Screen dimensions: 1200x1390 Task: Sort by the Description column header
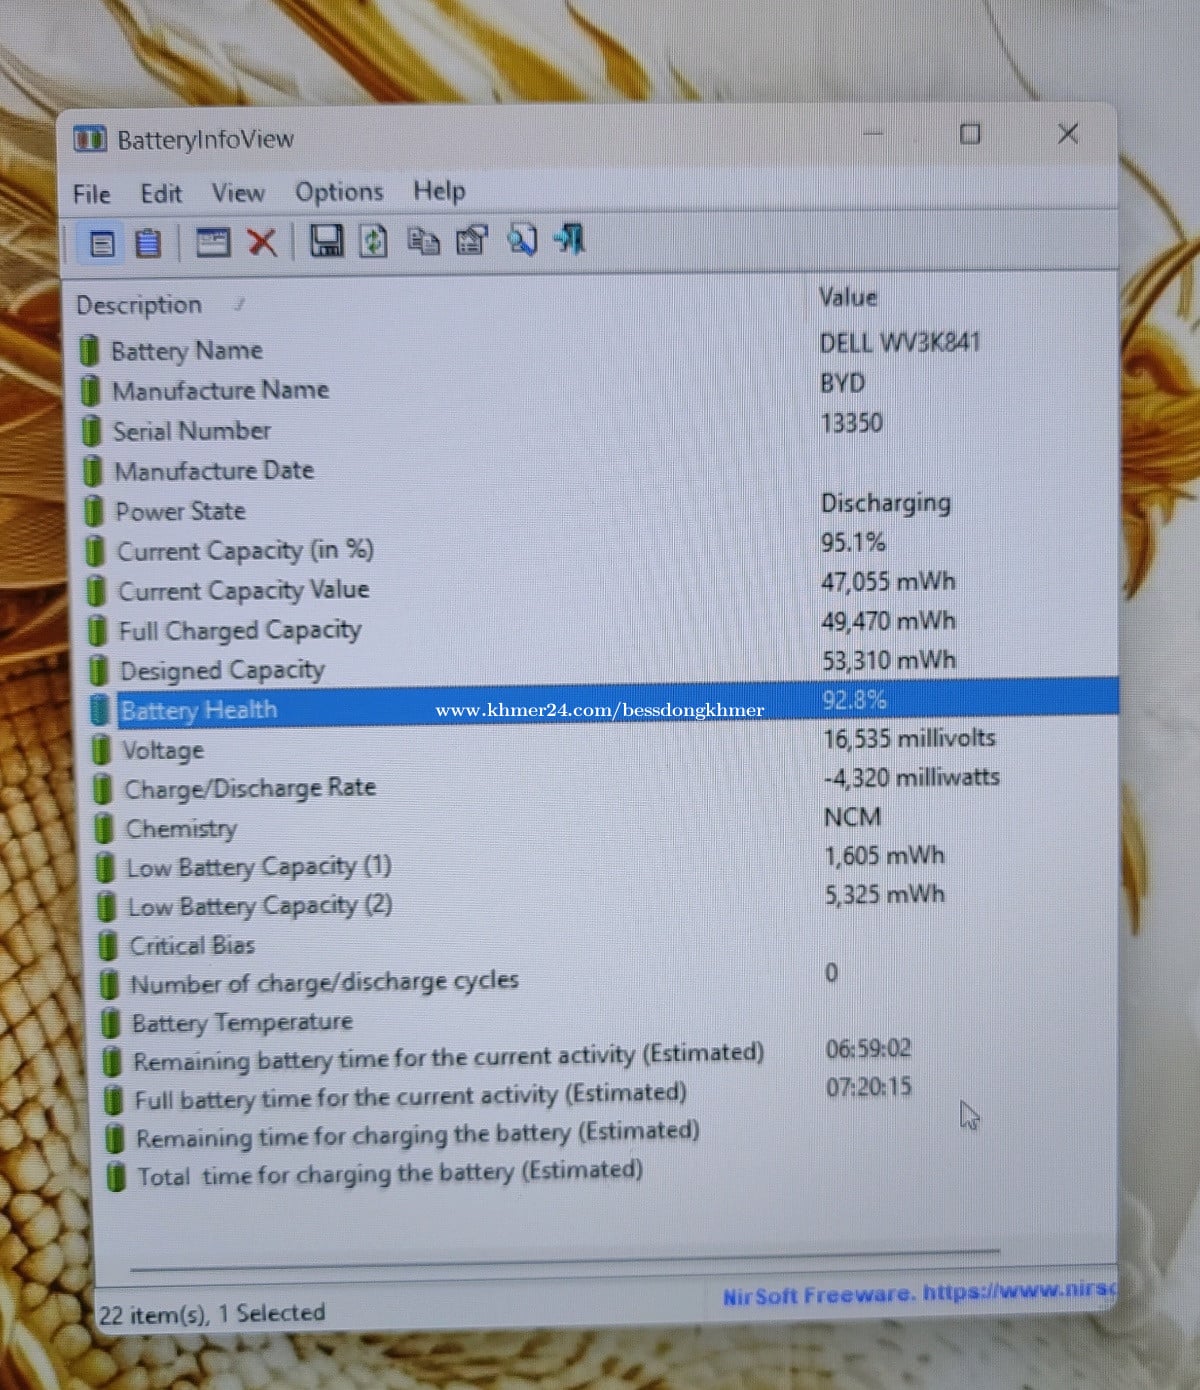[139, 305]
